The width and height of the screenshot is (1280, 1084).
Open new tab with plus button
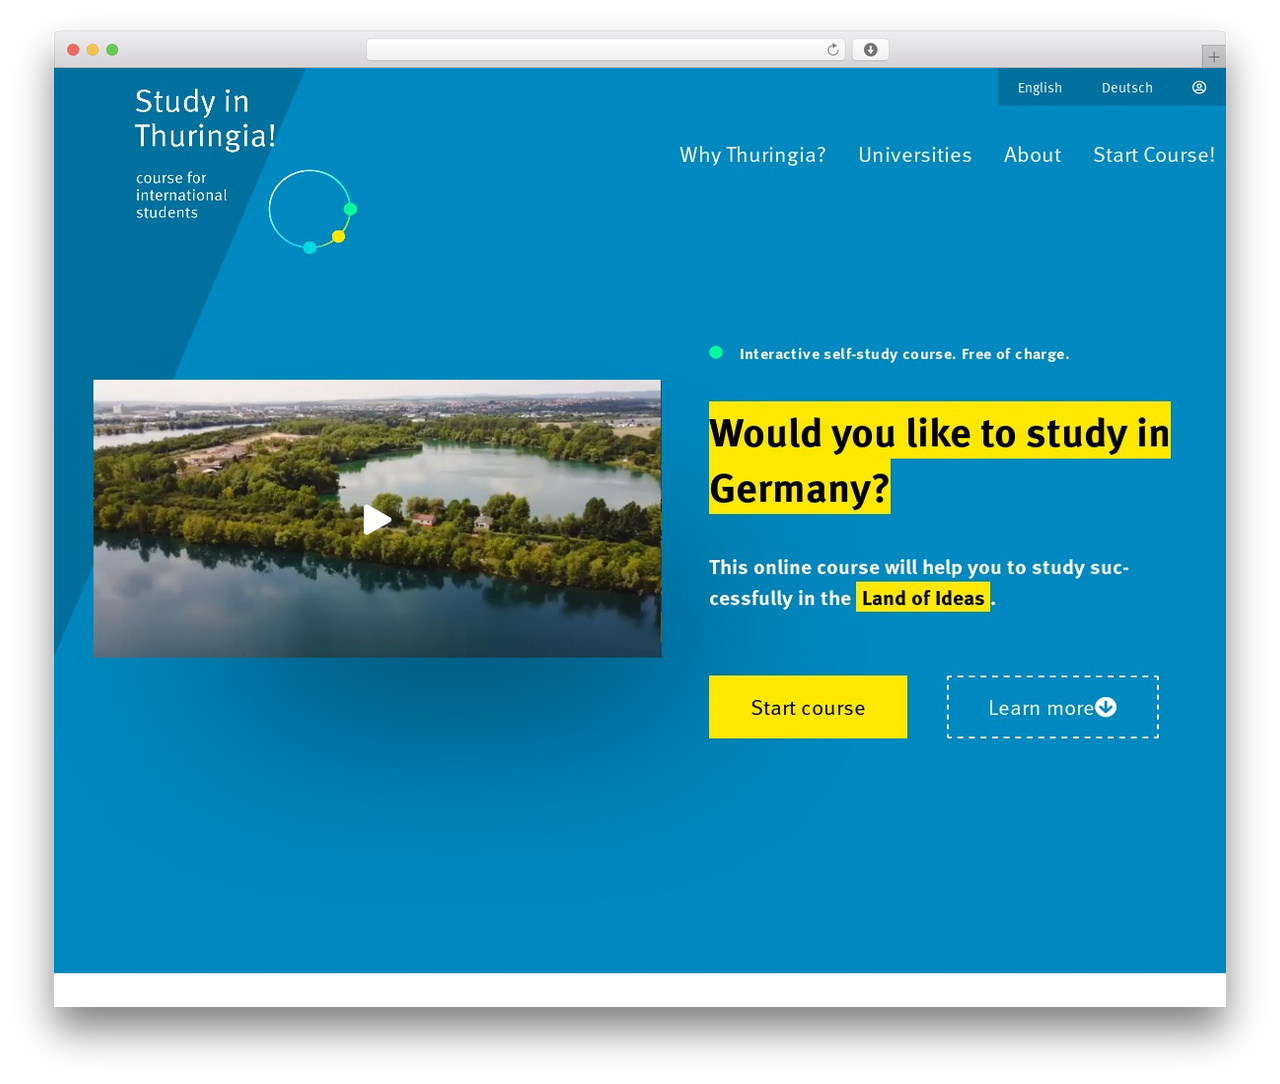(1213, 57)
